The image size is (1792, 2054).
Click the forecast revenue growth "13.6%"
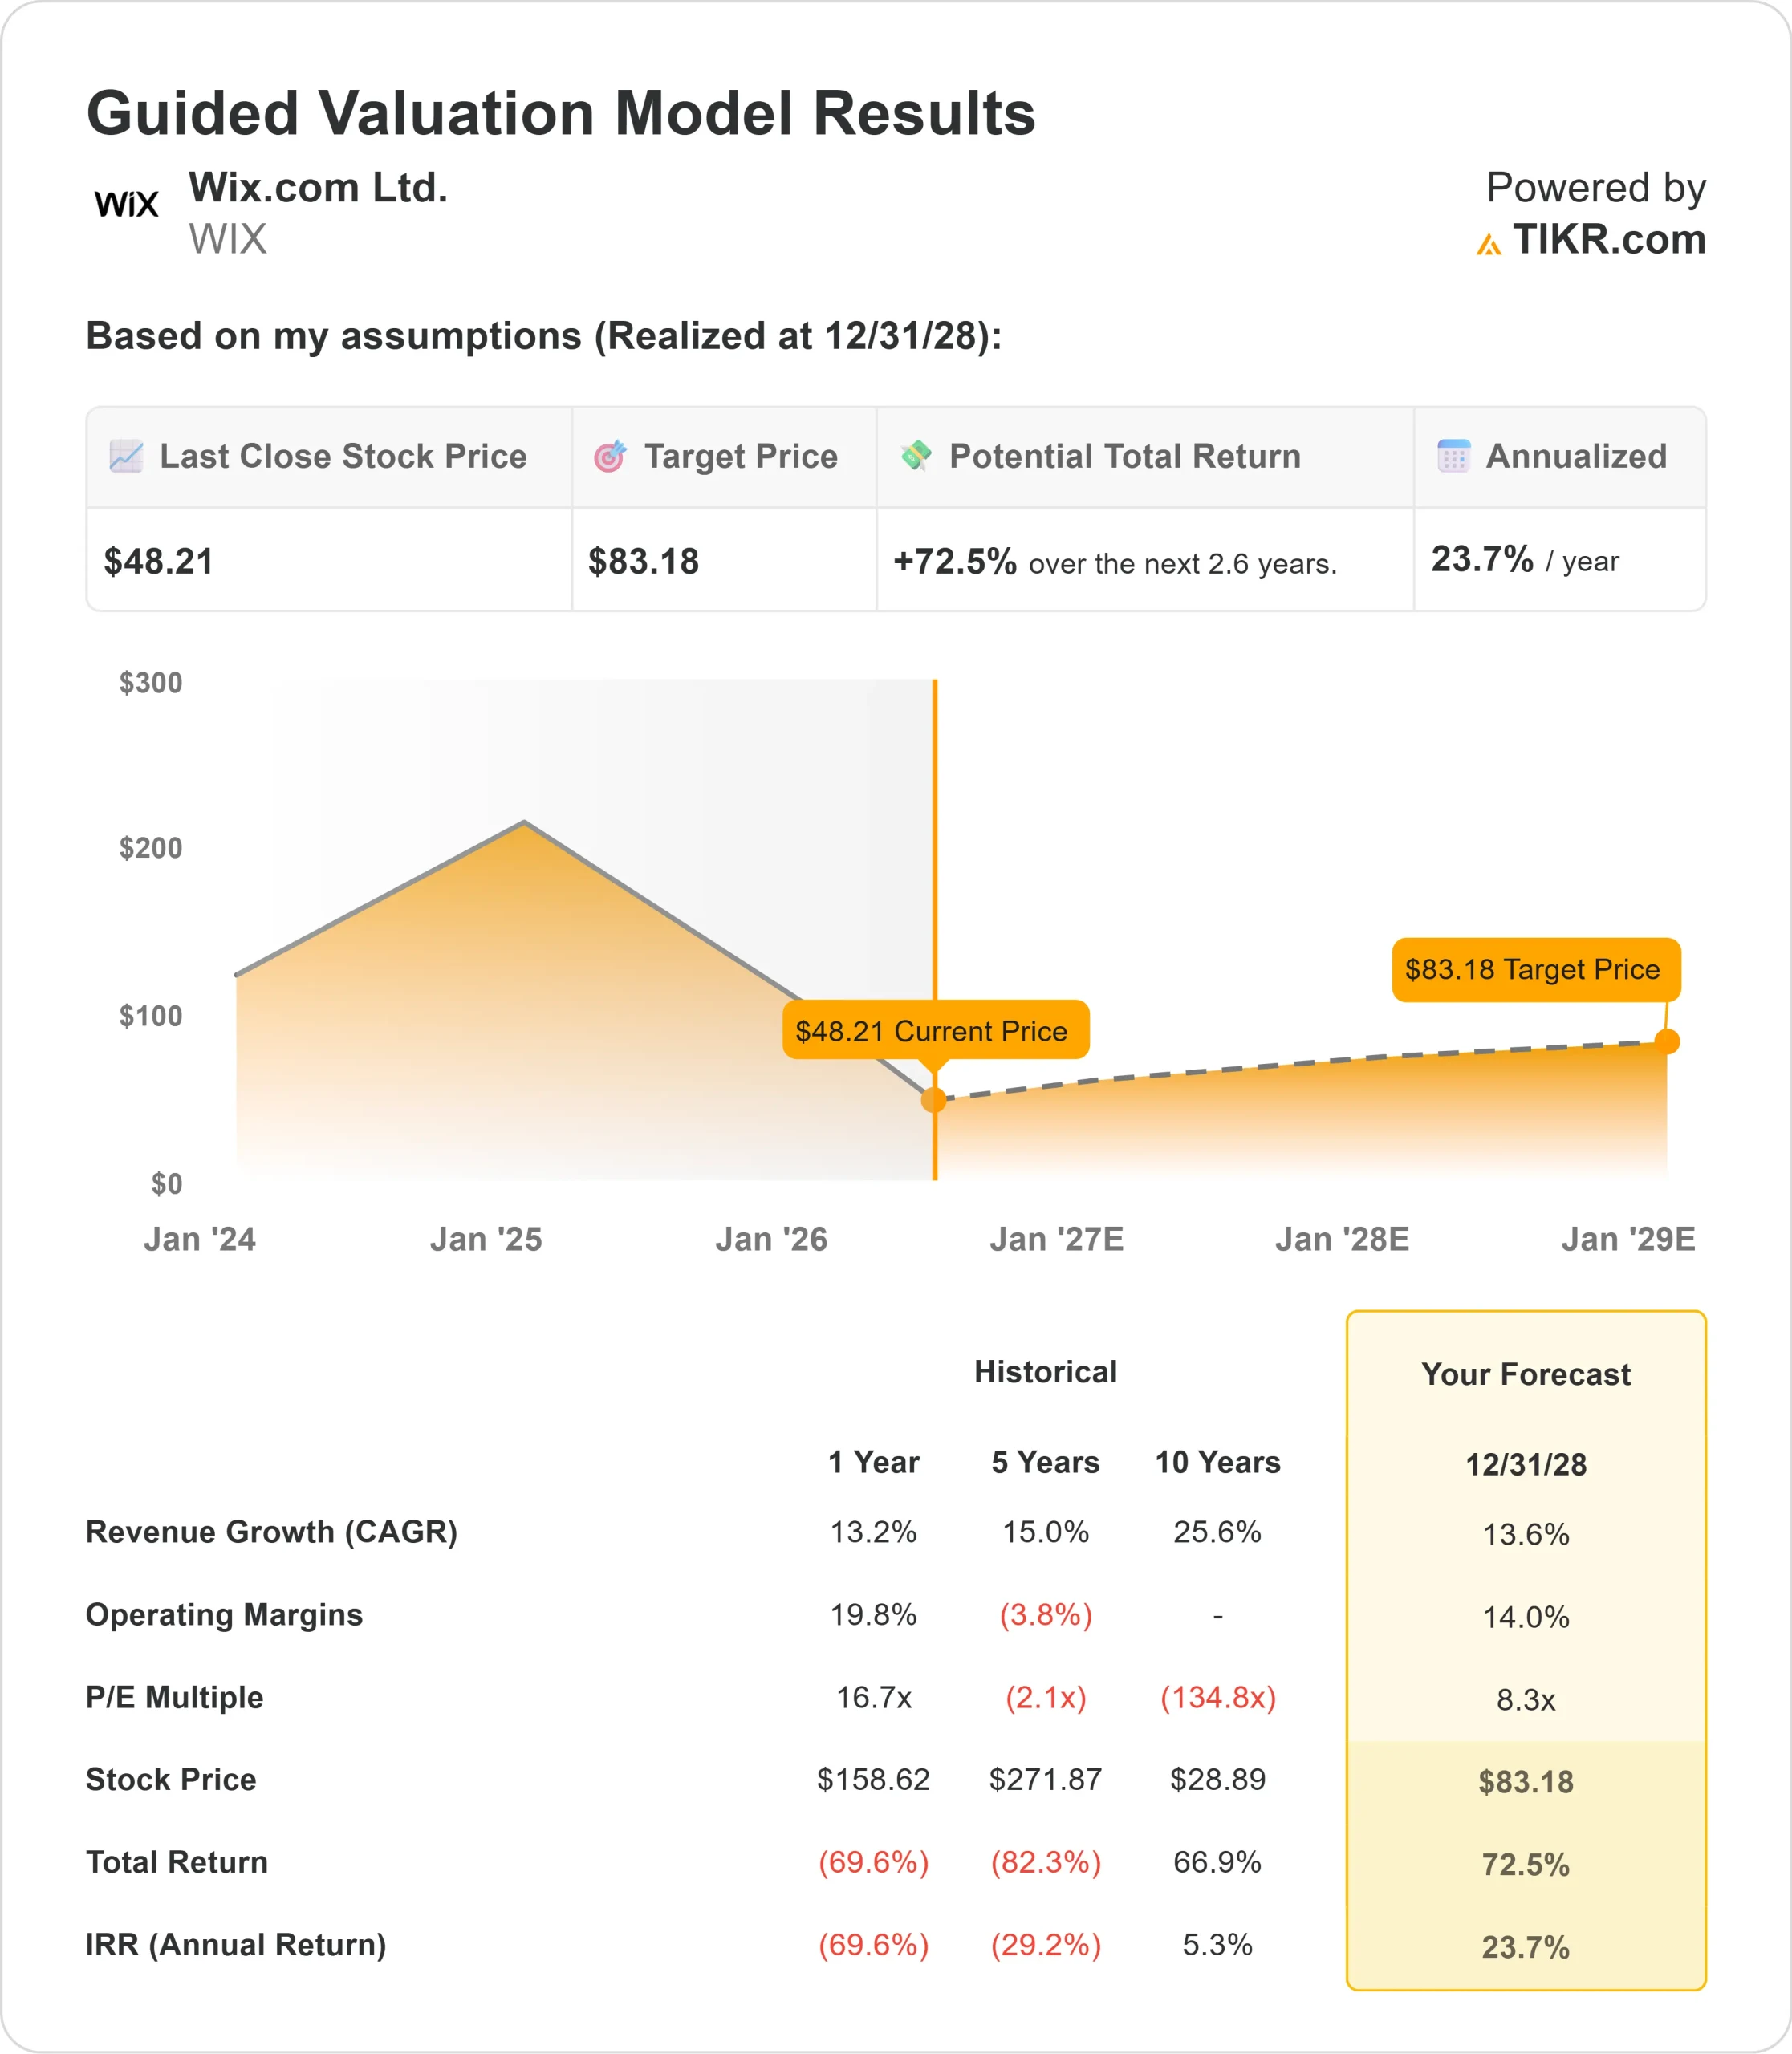(x=1526, y=1534)
